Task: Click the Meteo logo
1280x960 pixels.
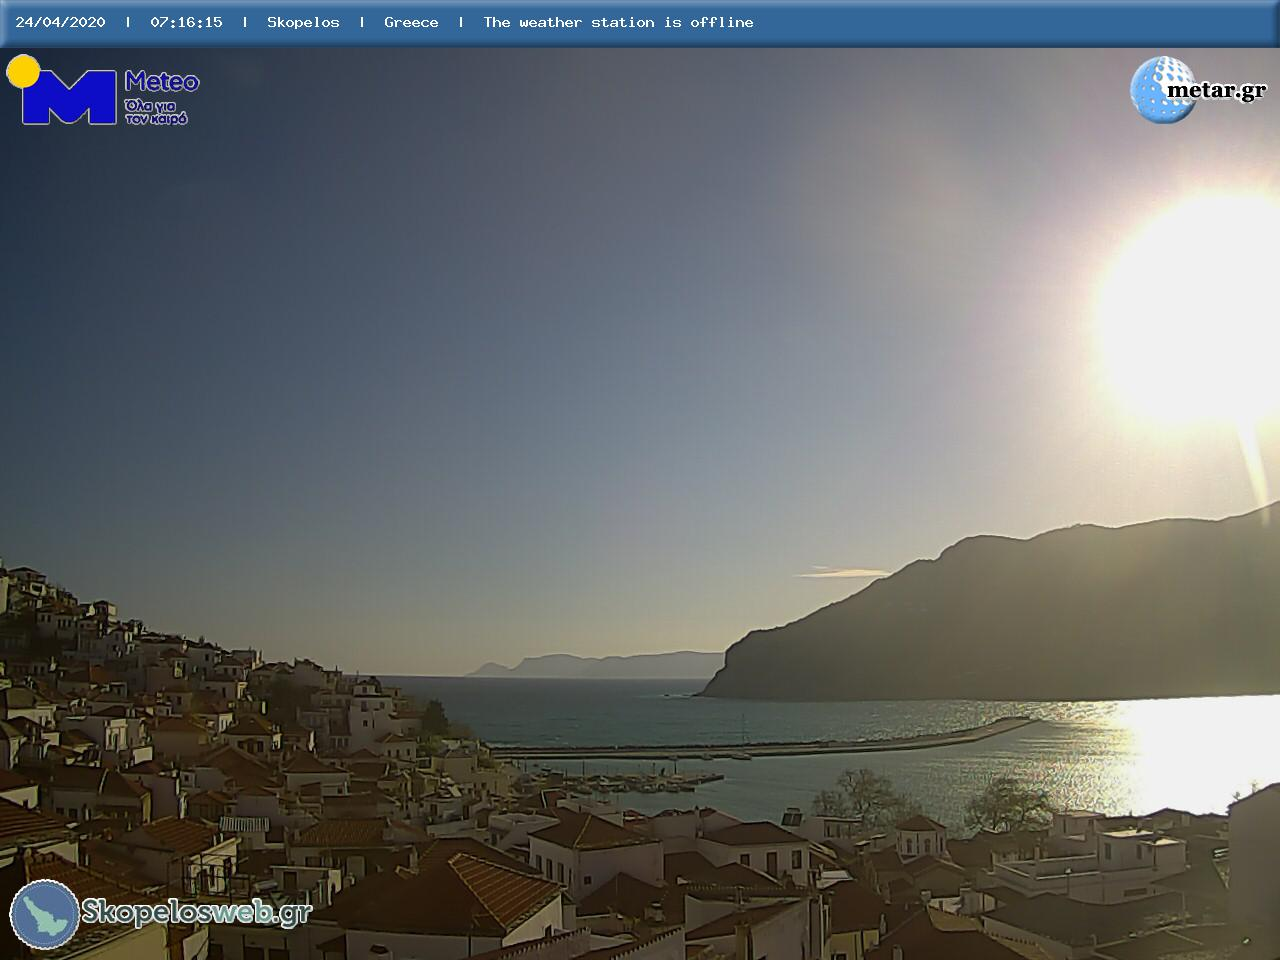Action: pyautogui.click(x=103, y=90)
